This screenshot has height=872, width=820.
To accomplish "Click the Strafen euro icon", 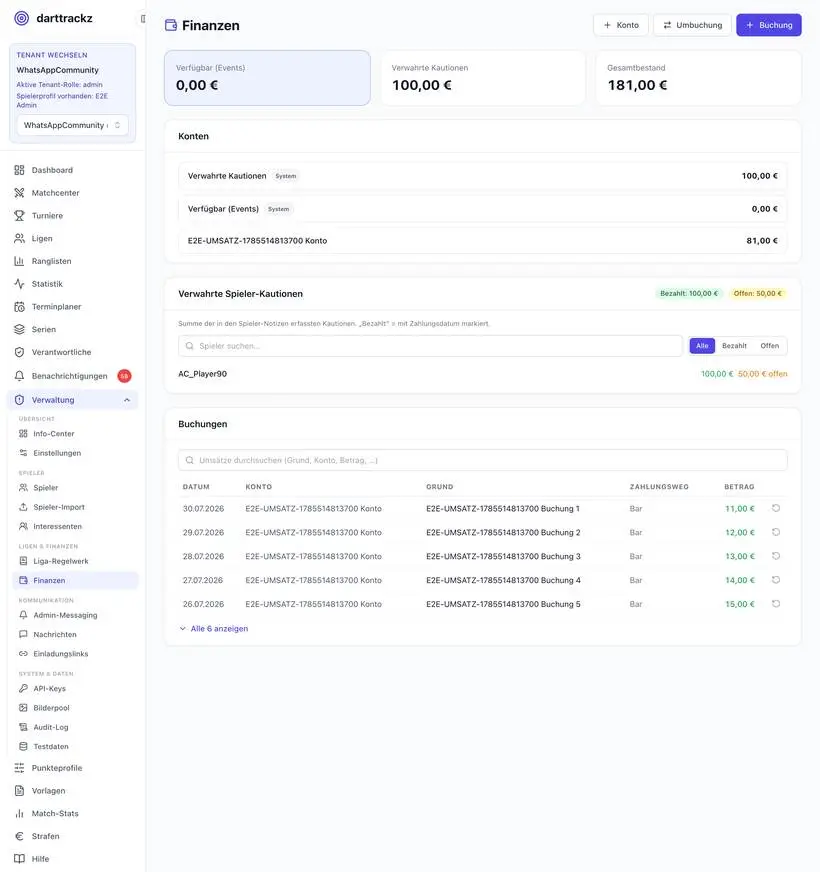I will pos(19,836).
